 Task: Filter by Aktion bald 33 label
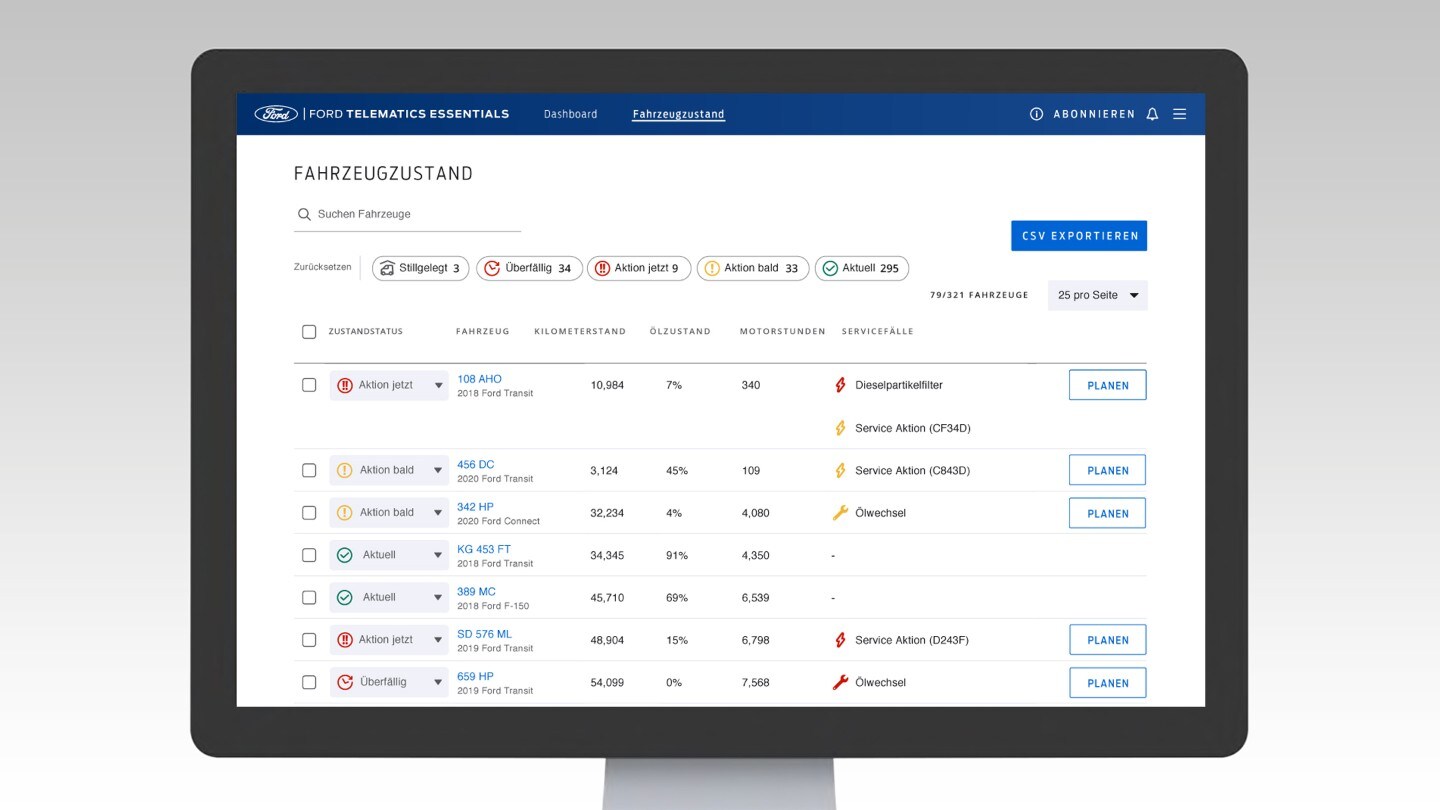(x=761, y=268)
